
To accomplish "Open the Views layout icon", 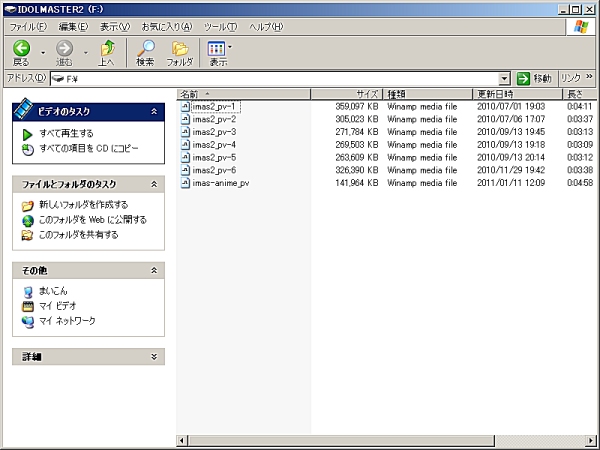I will tap(216, 49).
